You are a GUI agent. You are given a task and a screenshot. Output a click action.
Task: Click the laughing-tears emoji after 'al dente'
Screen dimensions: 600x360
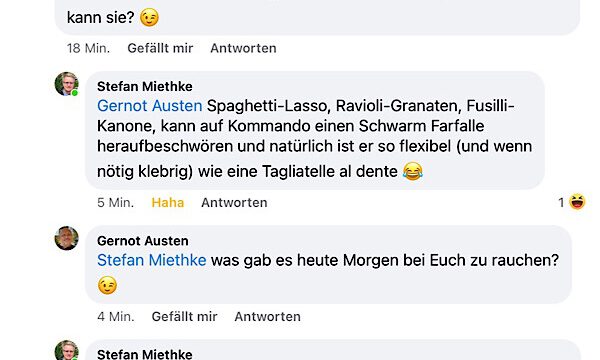point(412,171)
